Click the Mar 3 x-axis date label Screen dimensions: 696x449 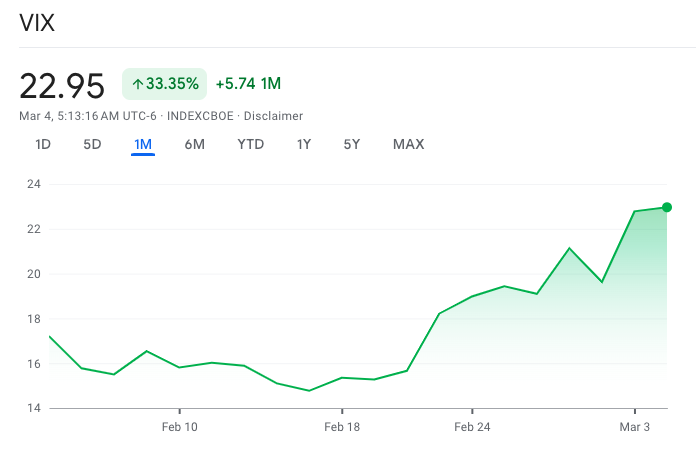[x=635, y=426]
